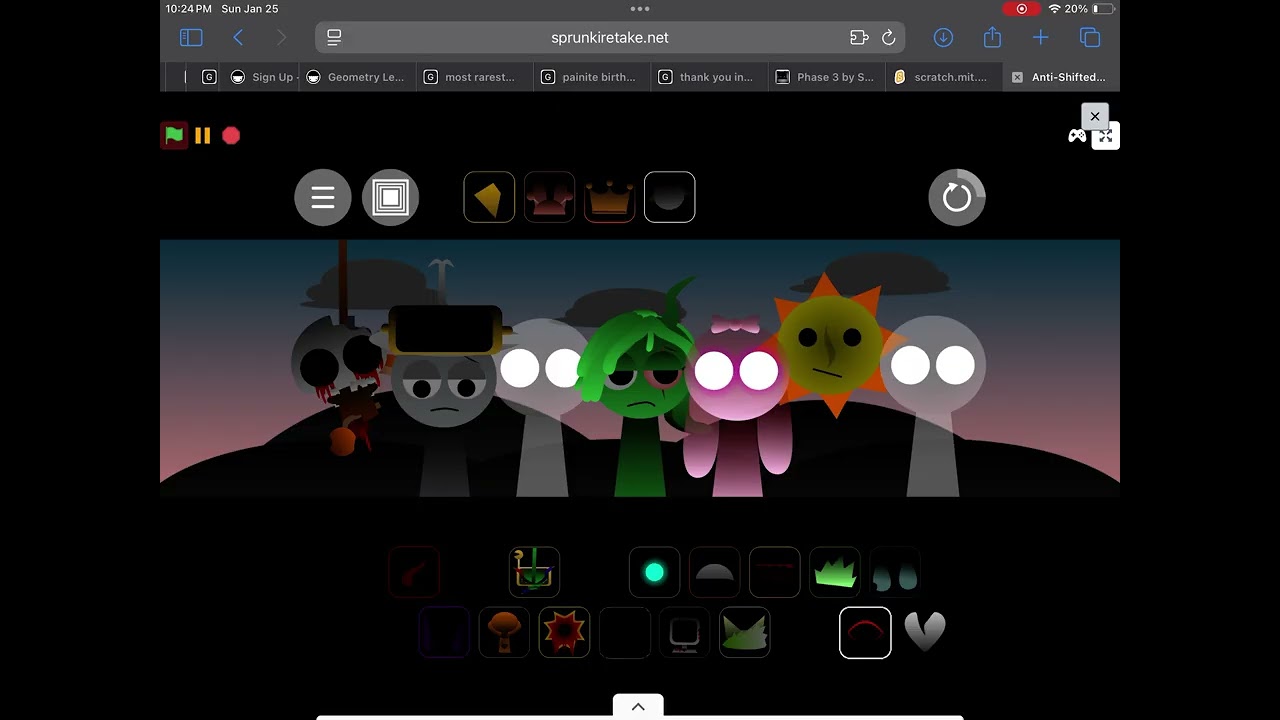Pick the orange tree sound icon
The width and height of the screenshot is (1280, 720).
(x=504, y=632)
